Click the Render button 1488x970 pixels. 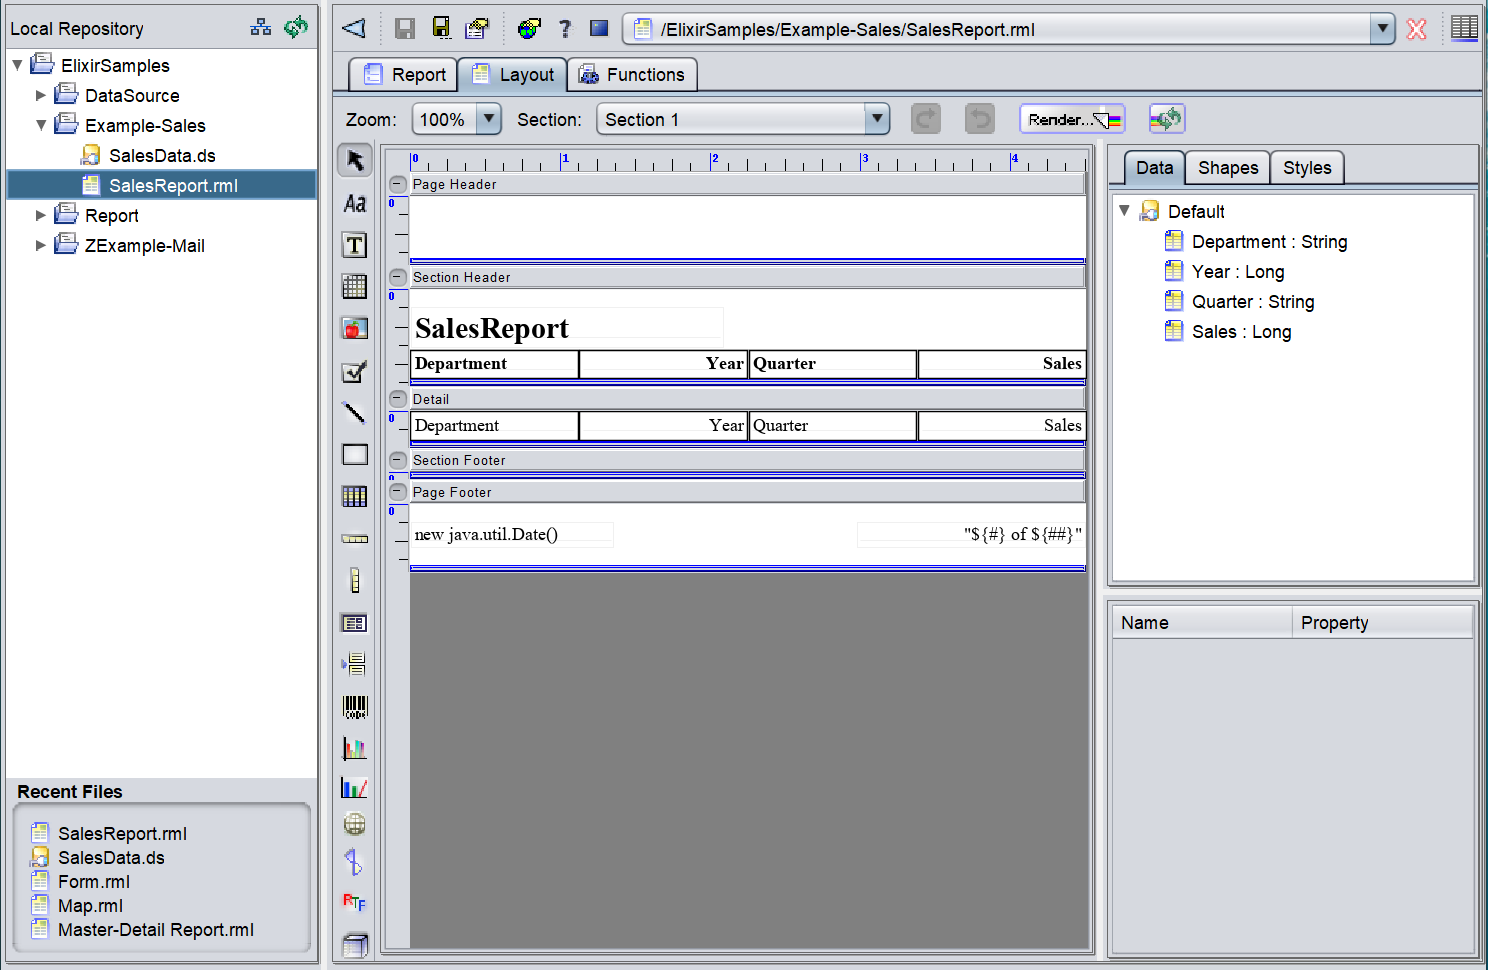coord(1072,119)
